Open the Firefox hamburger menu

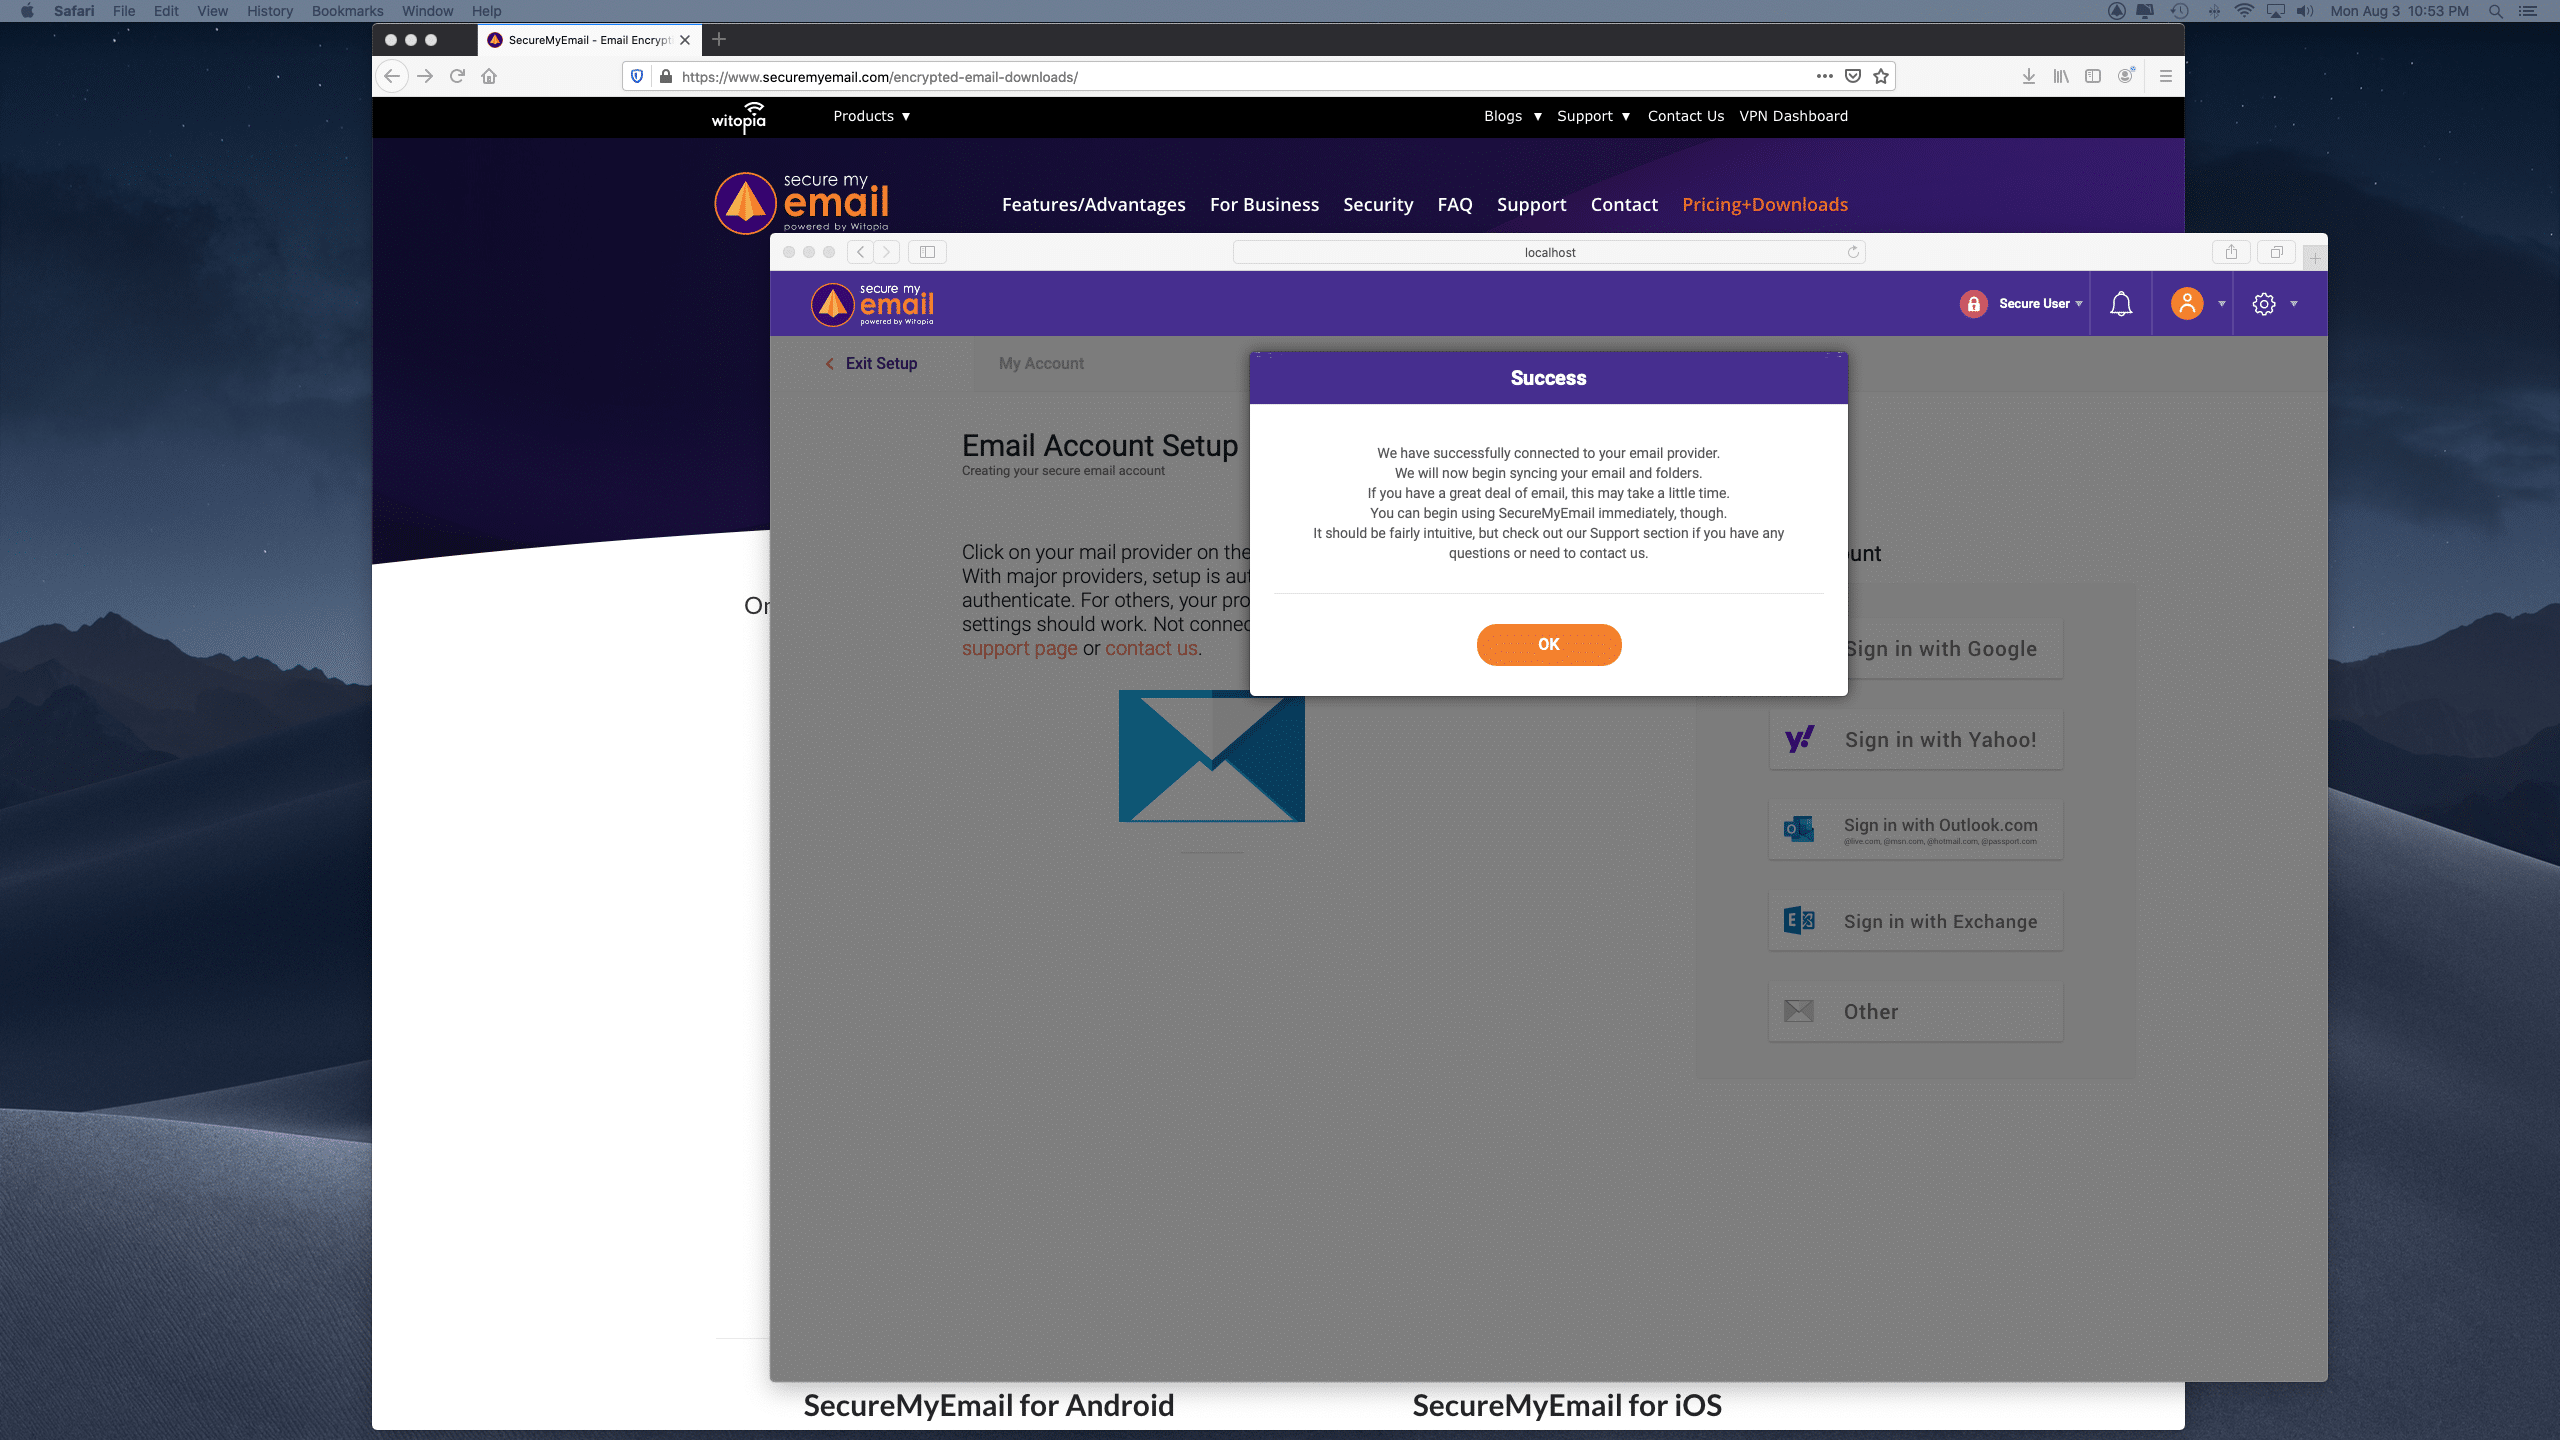2166,76
